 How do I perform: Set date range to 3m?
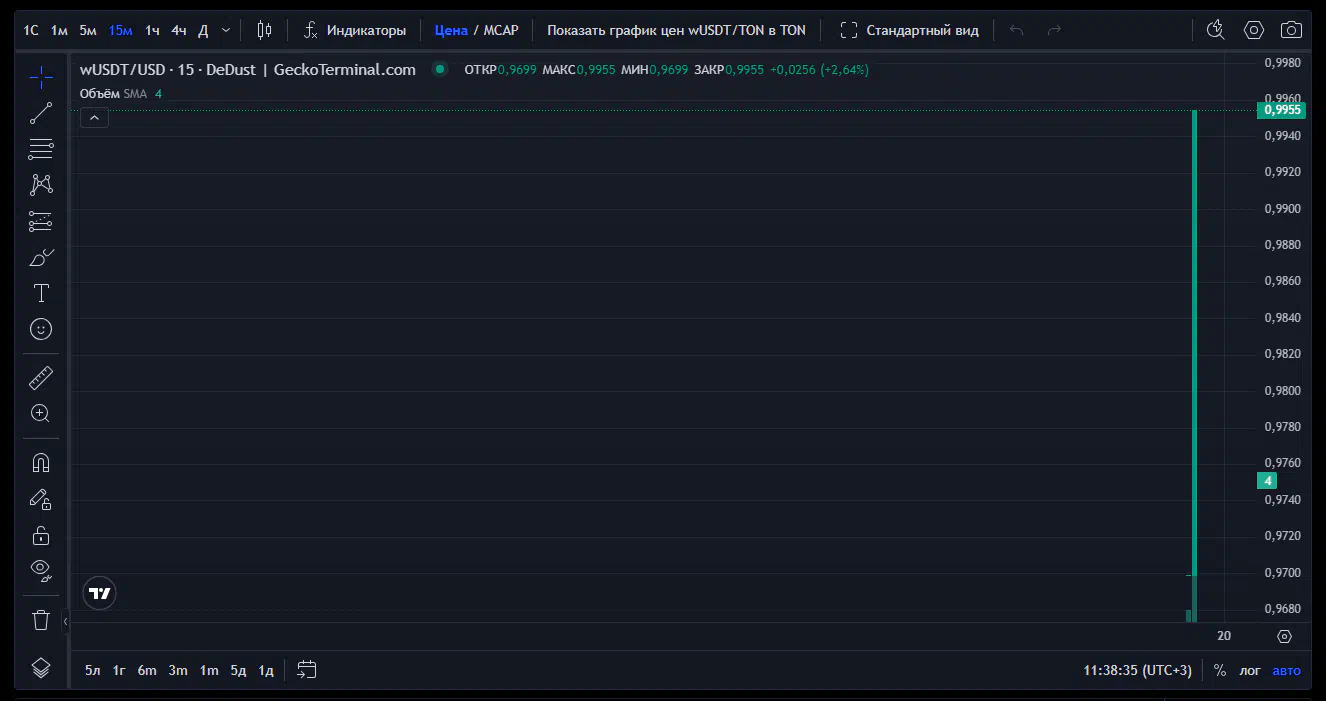point(178,670)
